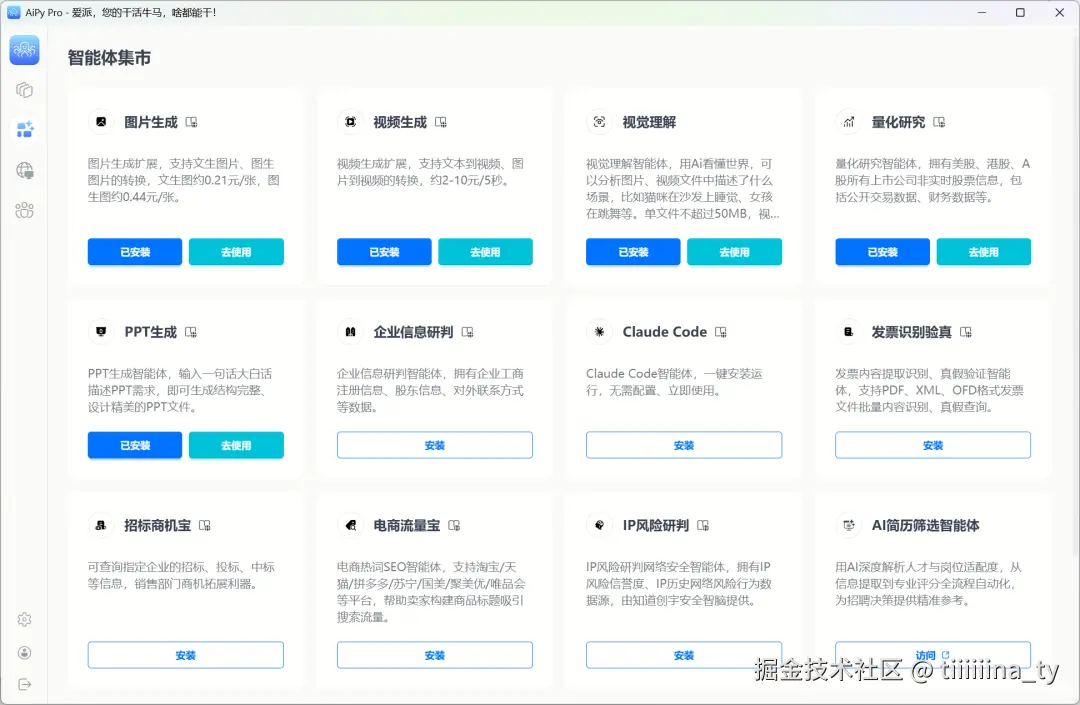Click 访问 link on AI简历筛选智能体 card
Image resolution: width=1080 pixels, height=705 pixels.
point(933,655)
